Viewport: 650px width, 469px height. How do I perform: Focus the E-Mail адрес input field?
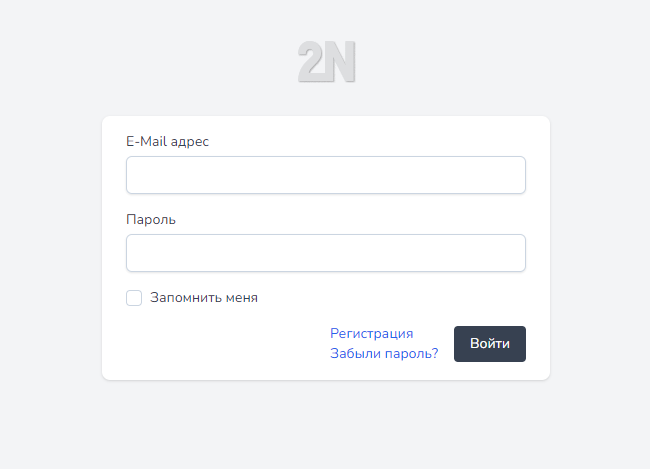tap(325, 175)
